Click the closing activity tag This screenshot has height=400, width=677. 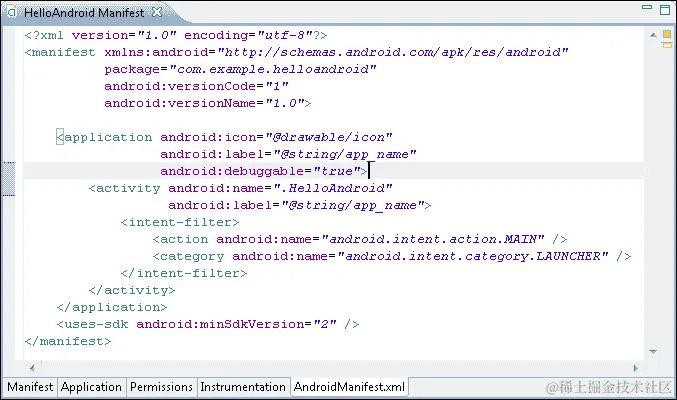pyautogui.click(x=132, y=290)
